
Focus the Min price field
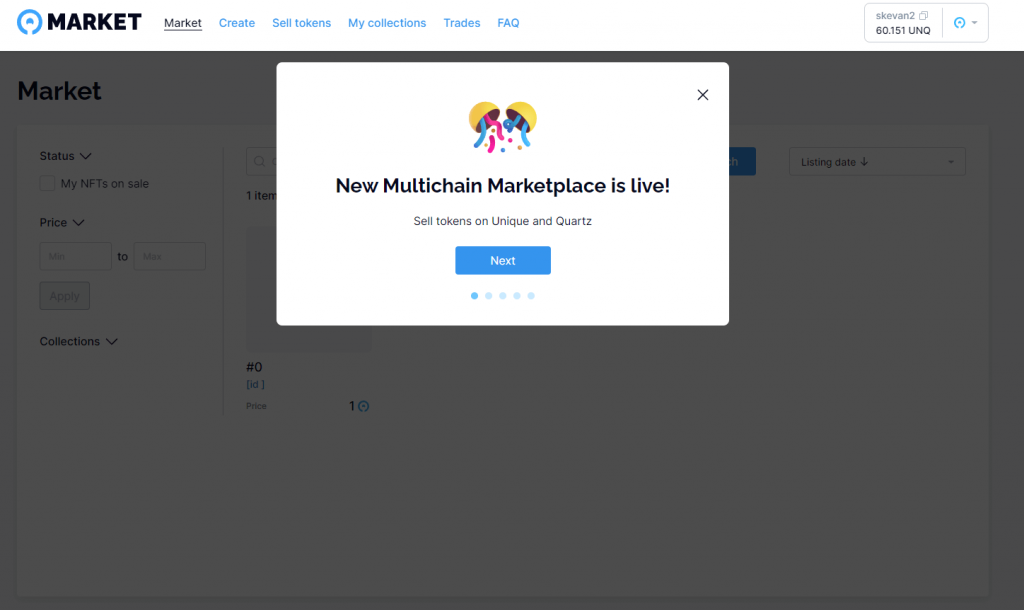click(76, 257)
